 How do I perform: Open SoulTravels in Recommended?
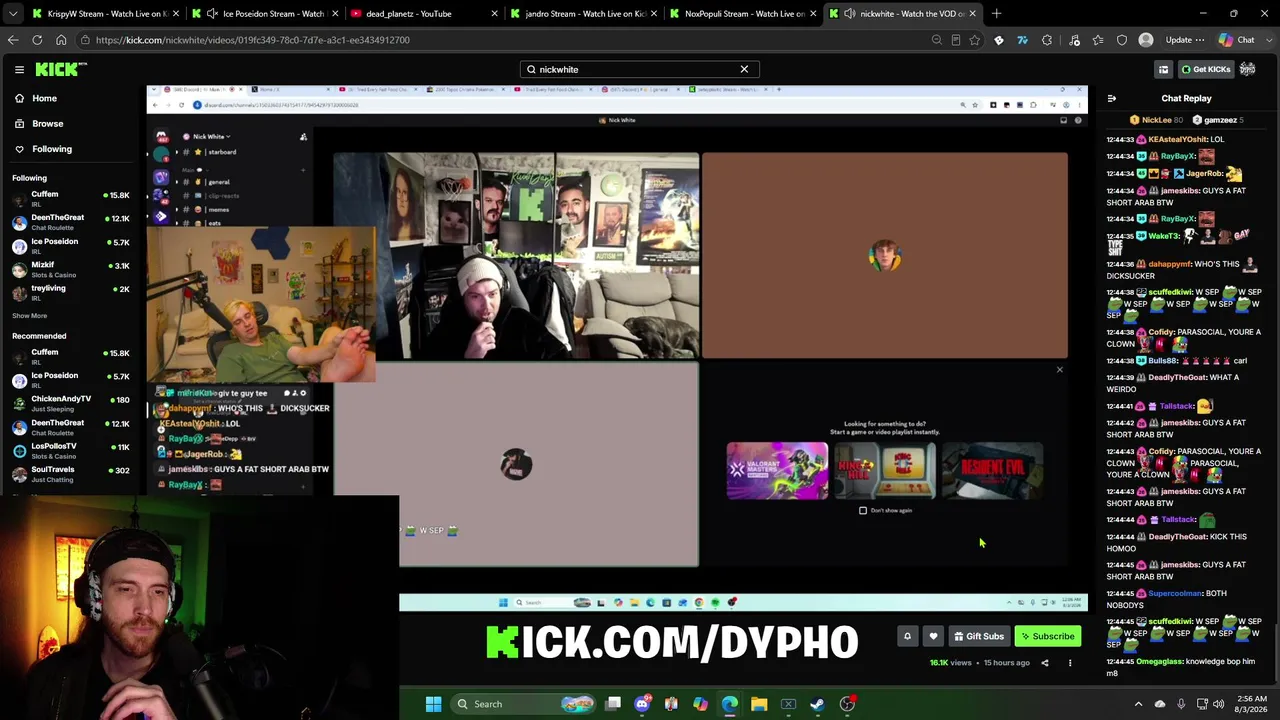tap(70, 473)
